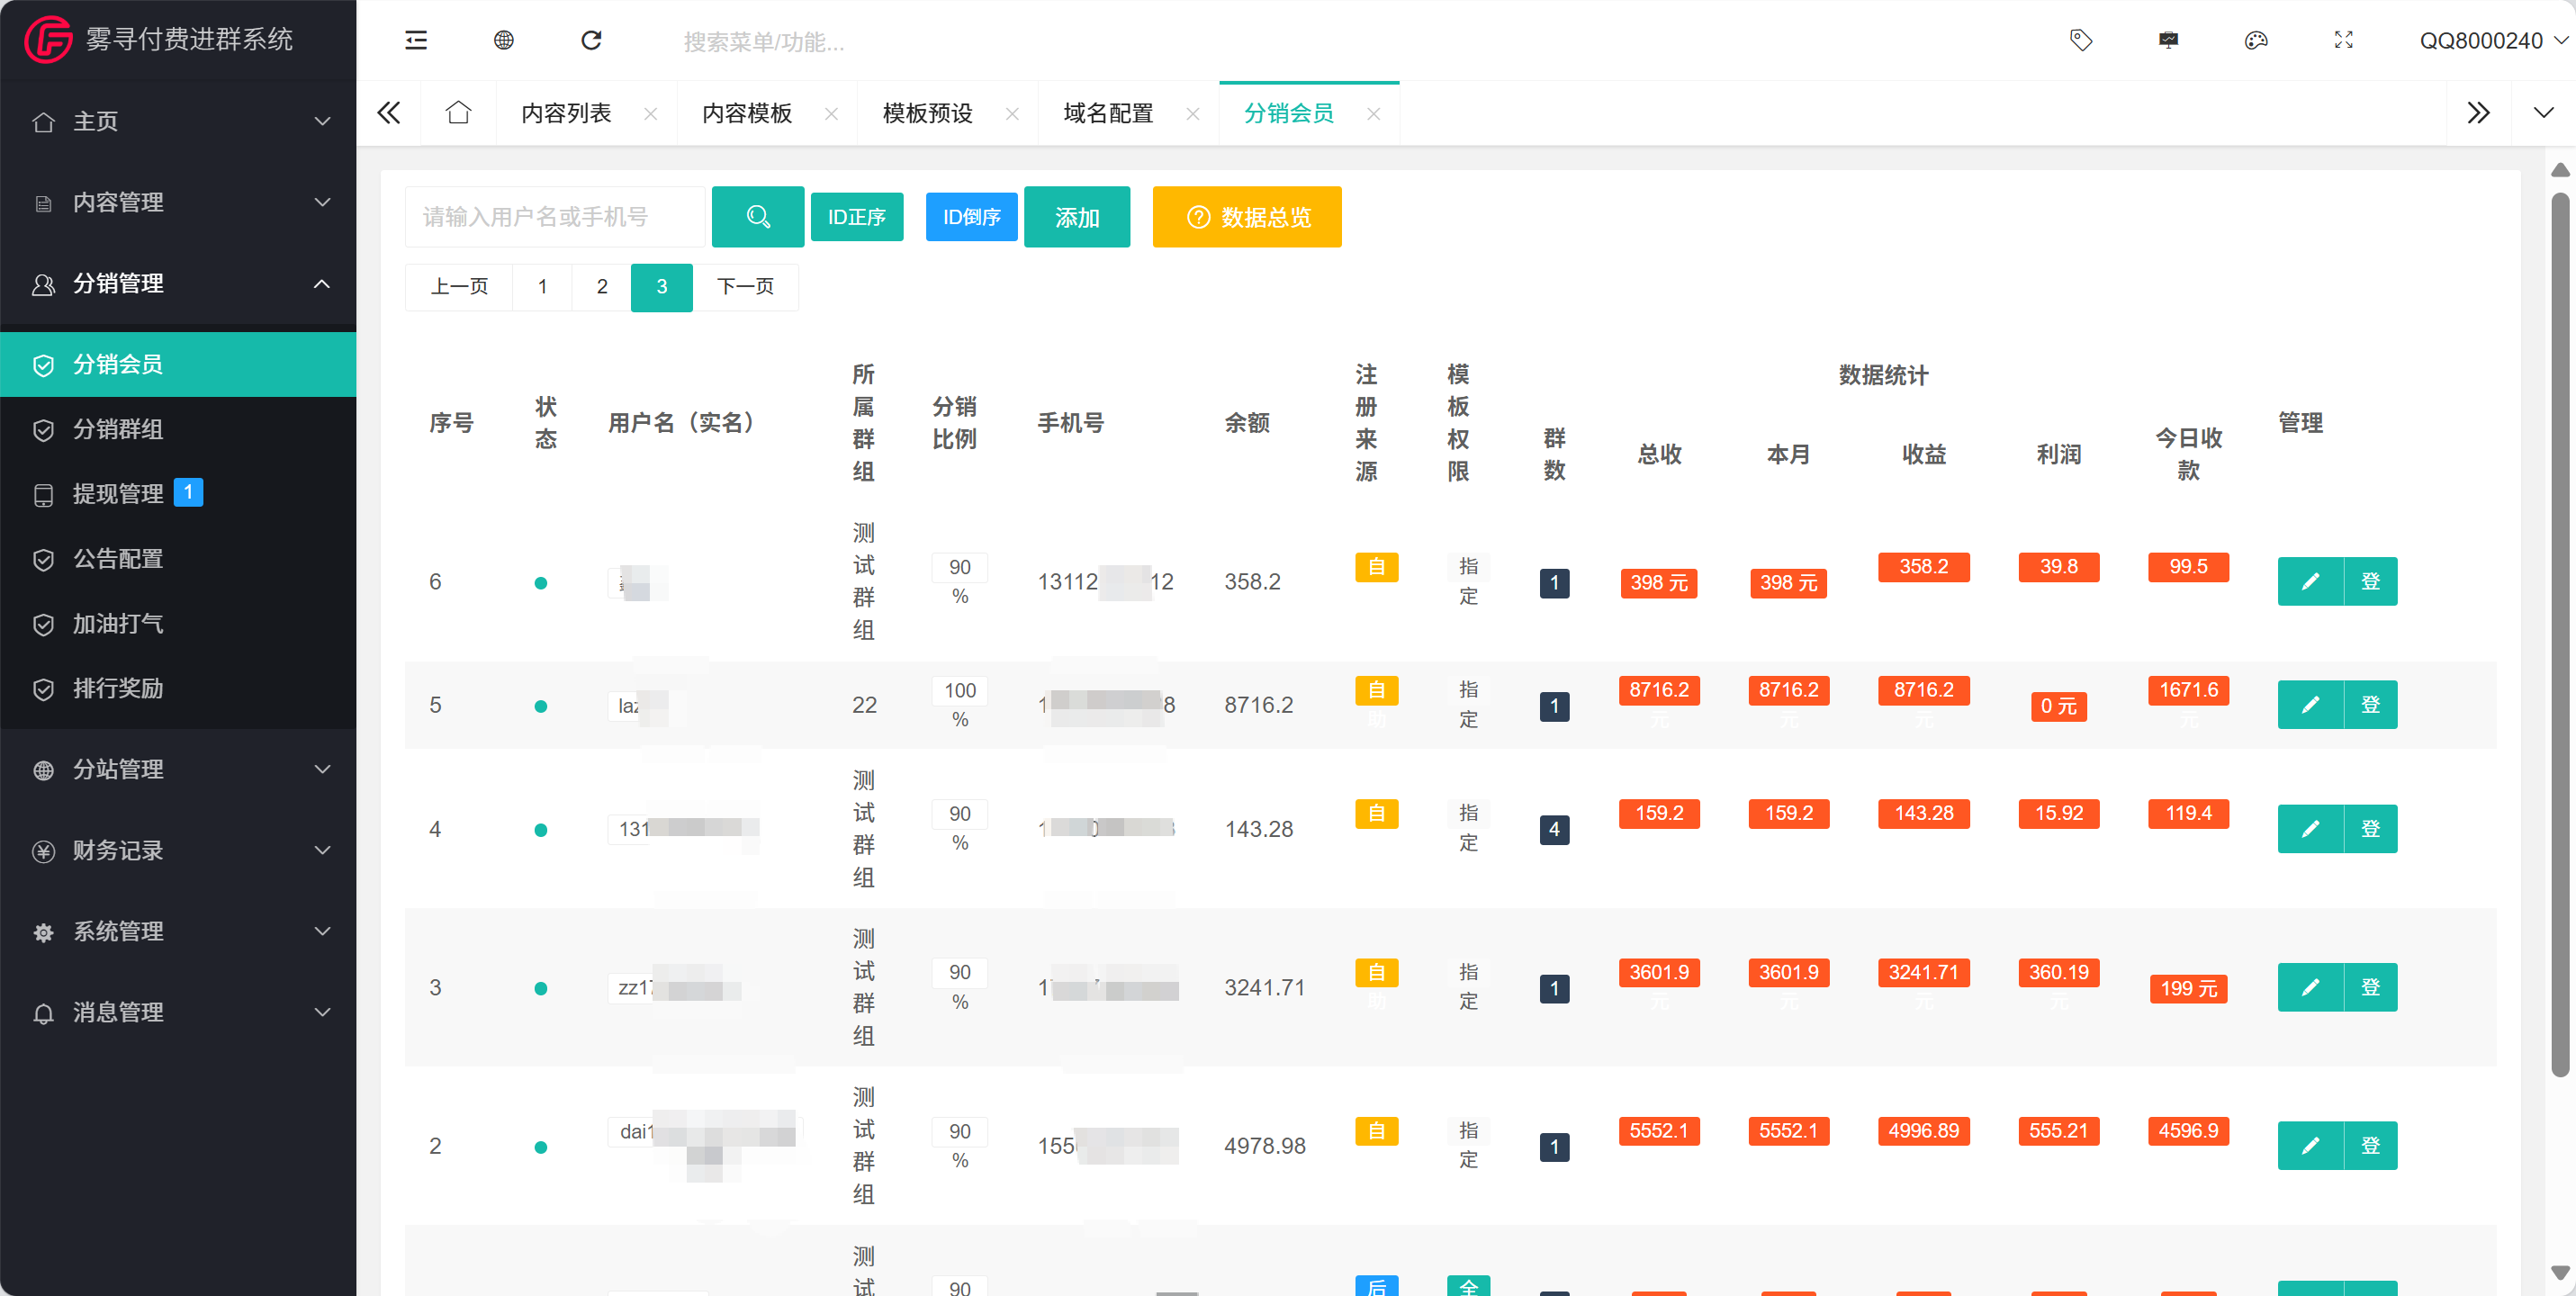
Task: Click the 3241.71 余额 balance cell
Action: (x=1264, y=988)
